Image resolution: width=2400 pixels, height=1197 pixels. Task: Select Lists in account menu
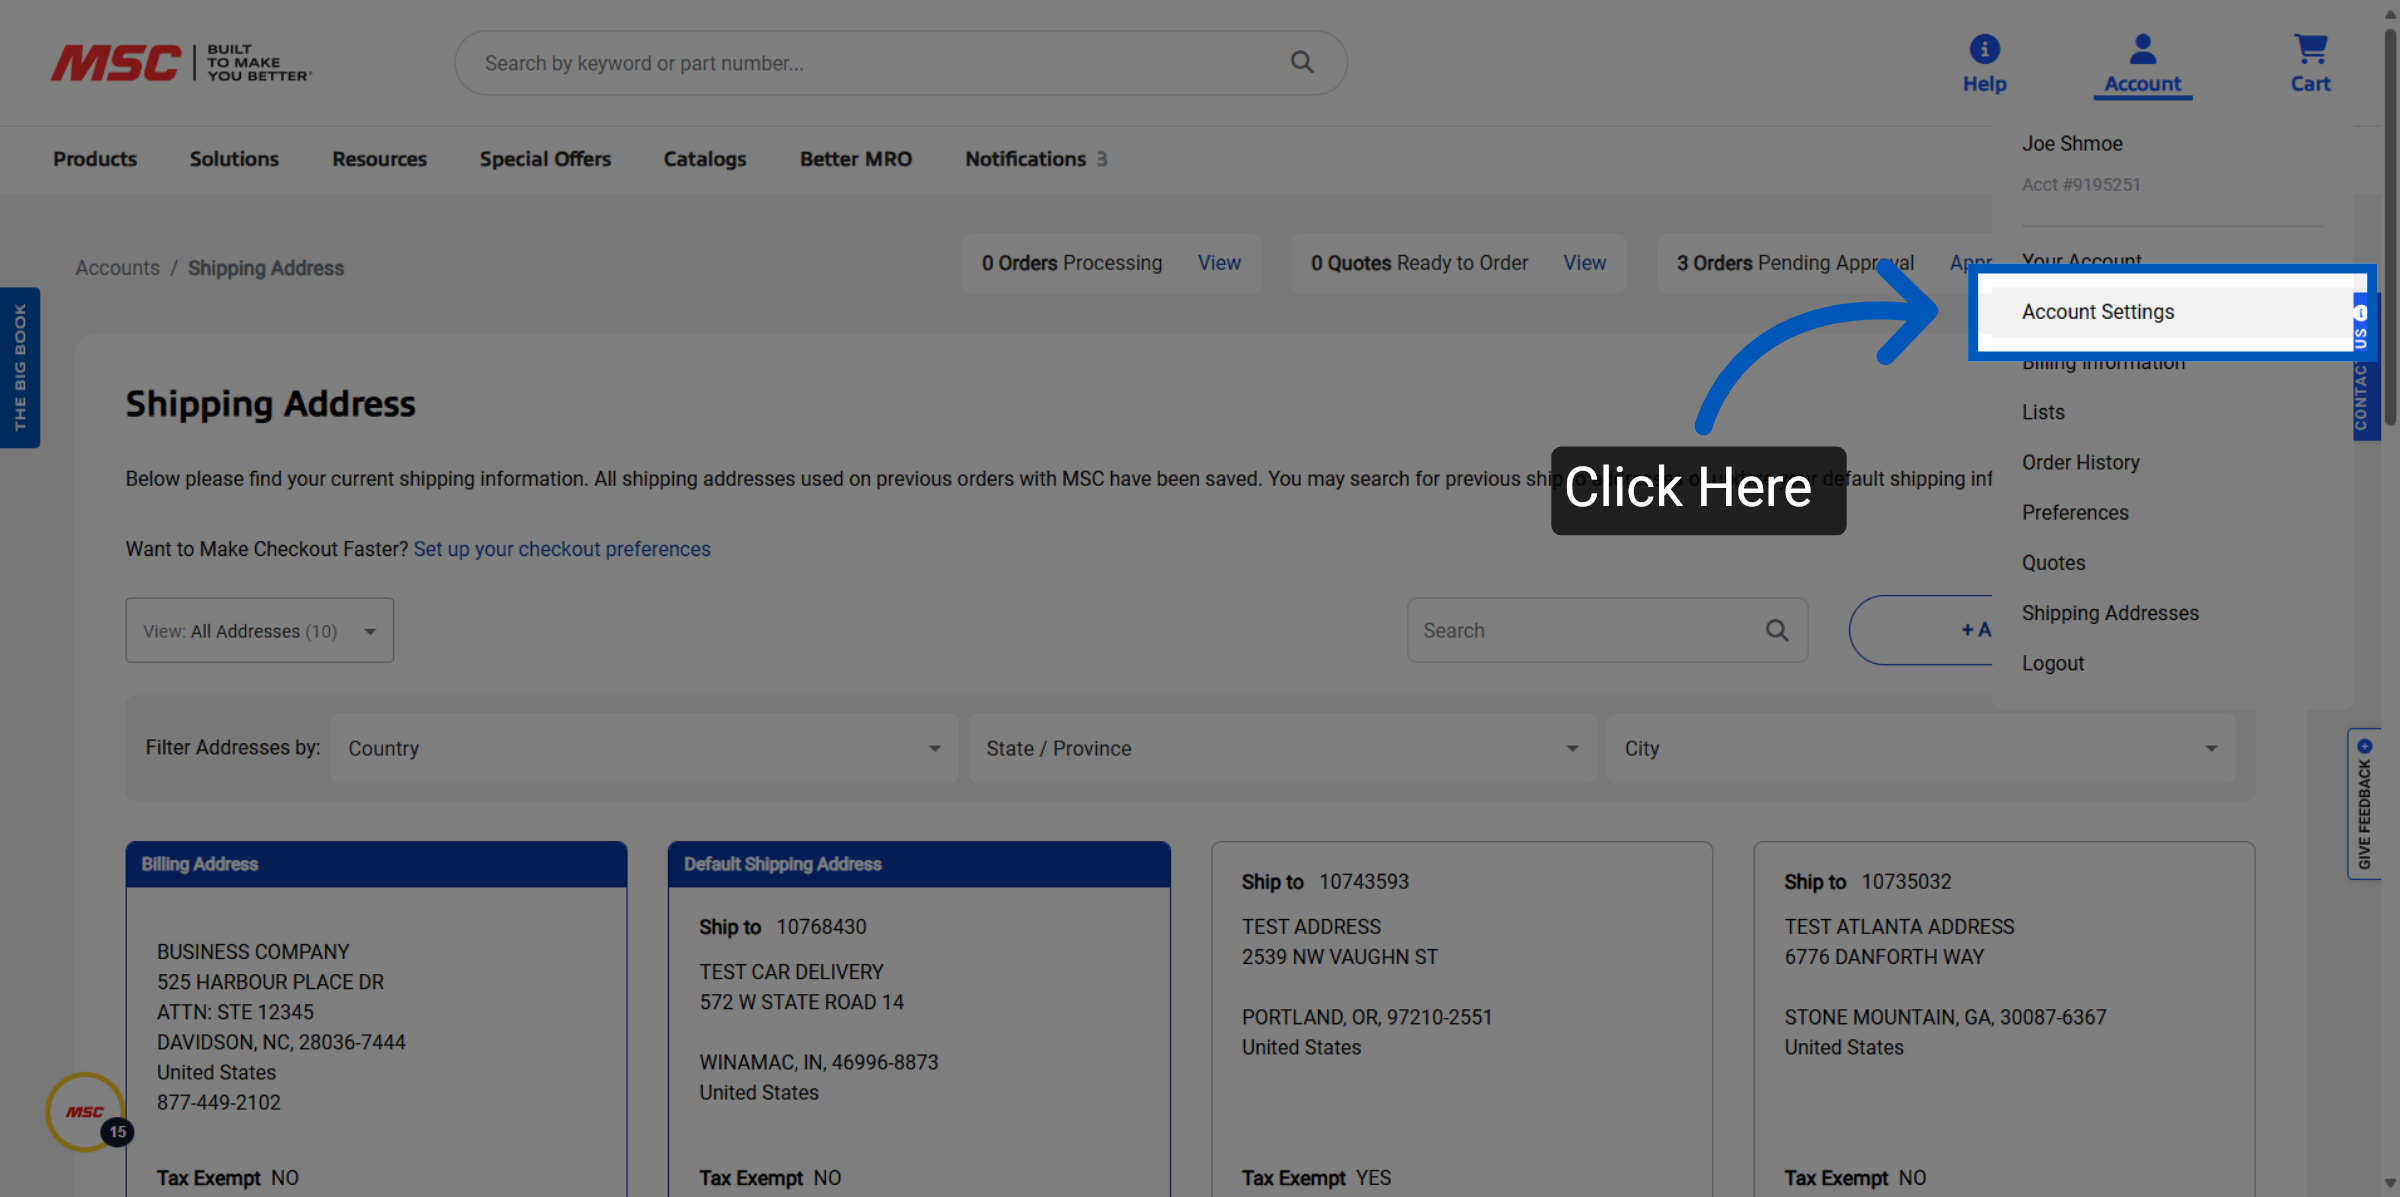[2043, 412]
